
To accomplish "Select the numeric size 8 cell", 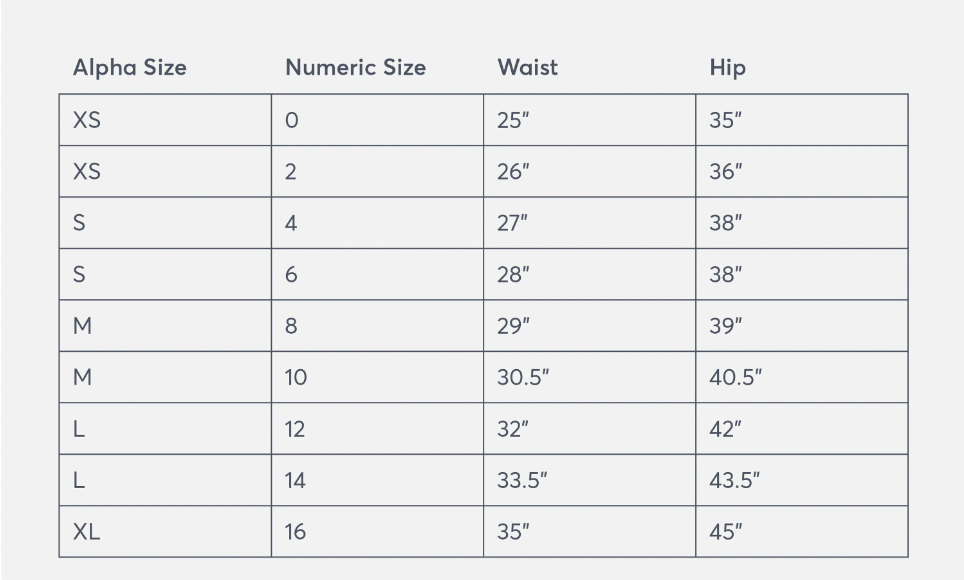I will click(x=377, y=326).
